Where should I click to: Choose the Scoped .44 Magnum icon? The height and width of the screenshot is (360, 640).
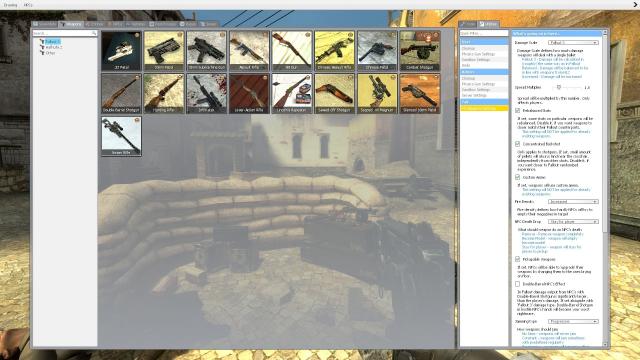click(x=377, y=93)
